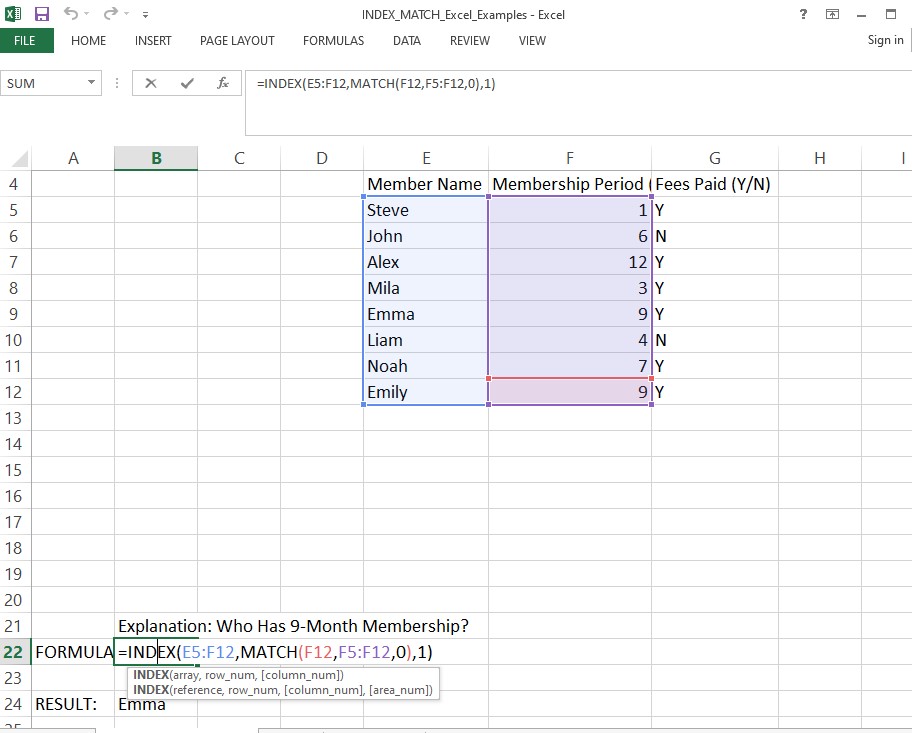This screenshot has width=912, height=733.
Task: Click the Redo arrow icon
Action: [x=110, y=14]
